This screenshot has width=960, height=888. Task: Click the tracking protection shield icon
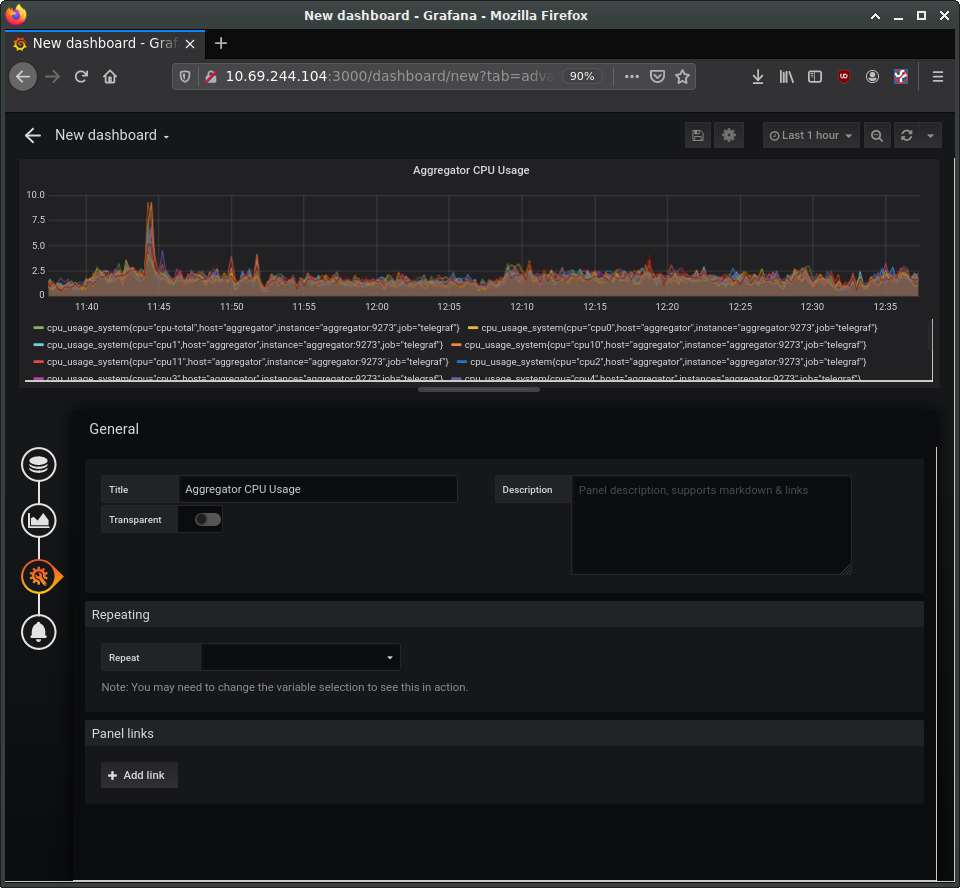coord(185,77)
